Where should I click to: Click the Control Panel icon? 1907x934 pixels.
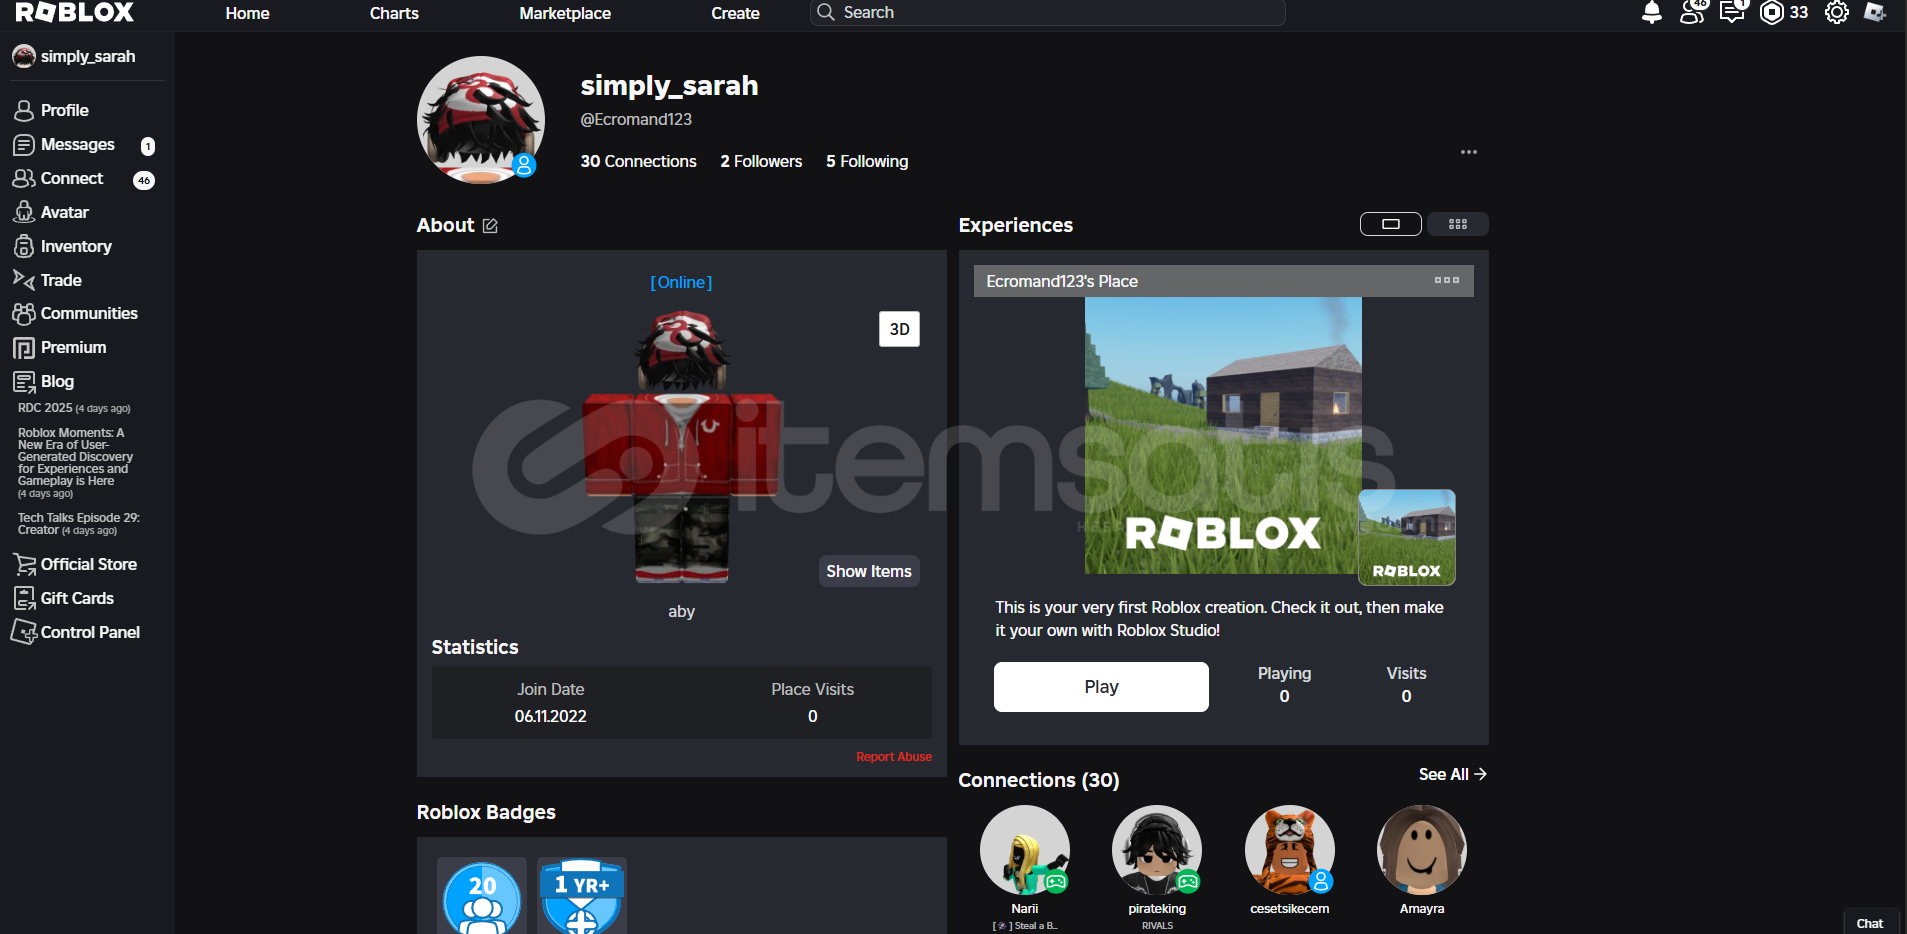click(24, 632)
